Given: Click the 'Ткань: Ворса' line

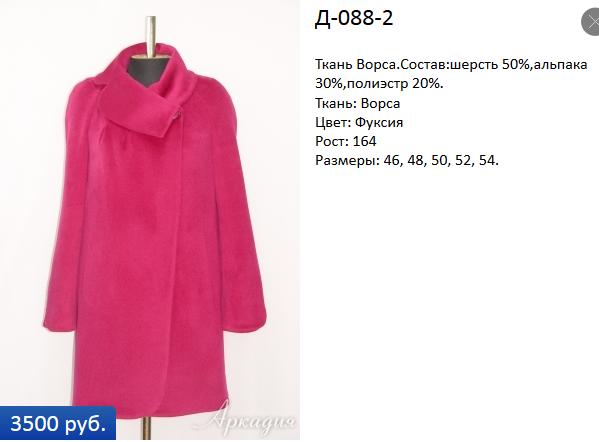Looking at the screenshot, I should coord(358,103).
